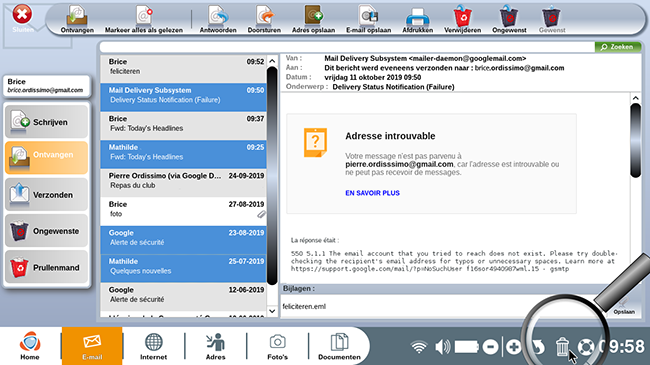The image size is (650, 365).
Task: Mark the email as Ongewenst spam
Action: point(509,19)
